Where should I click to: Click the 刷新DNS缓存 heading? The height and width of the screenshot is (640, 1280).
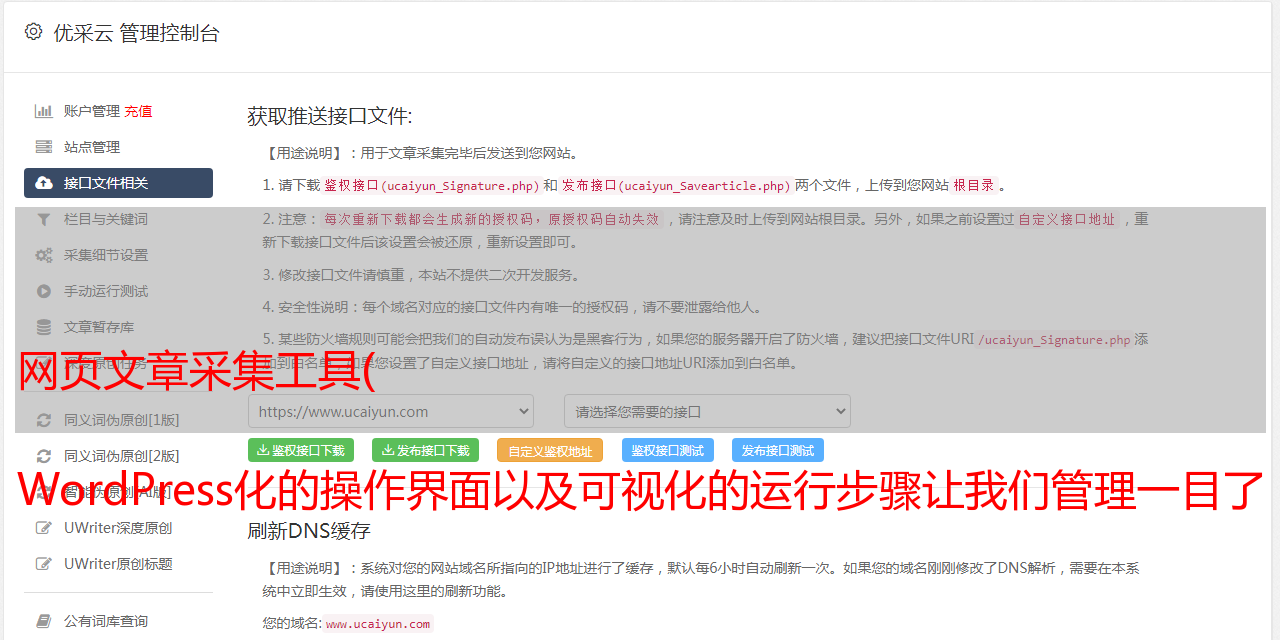309,531
